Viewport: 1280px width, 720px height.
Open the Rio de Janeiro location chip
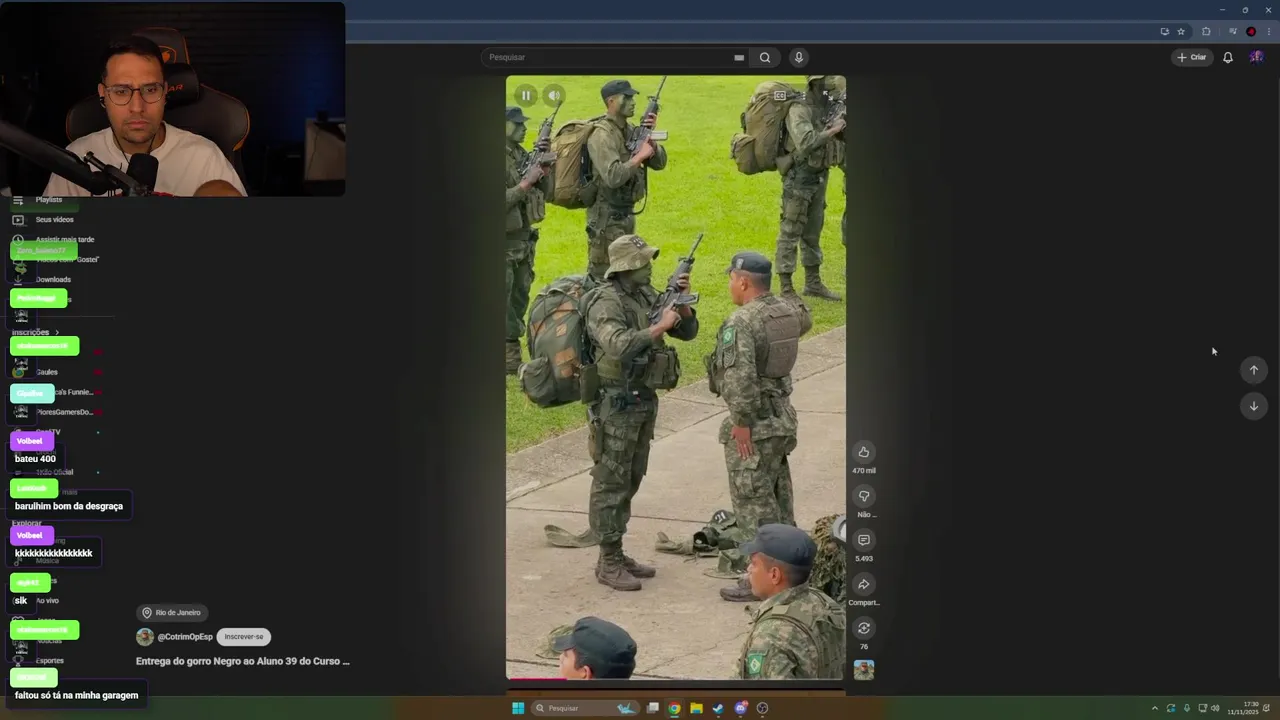pyautogui.click(x=171, y=612)
